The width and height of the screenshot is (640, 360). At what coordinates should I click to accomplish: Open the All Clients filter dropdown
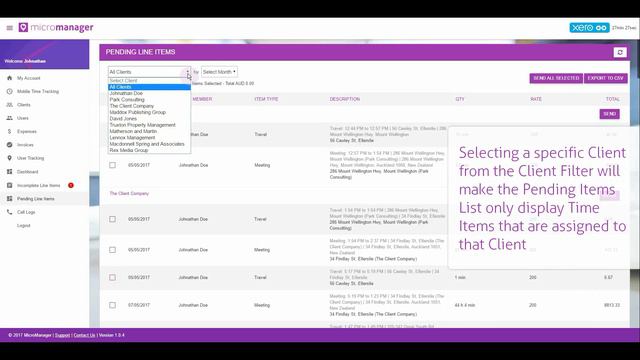click(x=149, y=72)
